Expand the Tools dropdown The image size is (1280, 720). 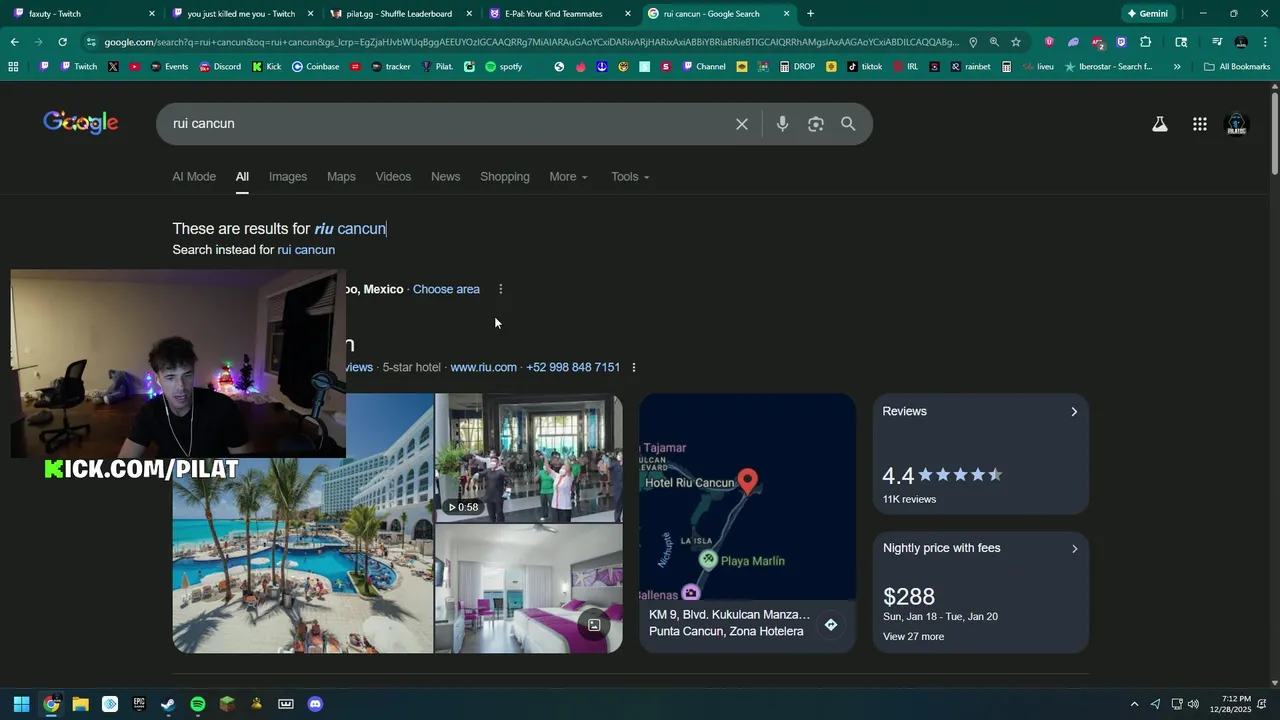(x=630, y=177)
